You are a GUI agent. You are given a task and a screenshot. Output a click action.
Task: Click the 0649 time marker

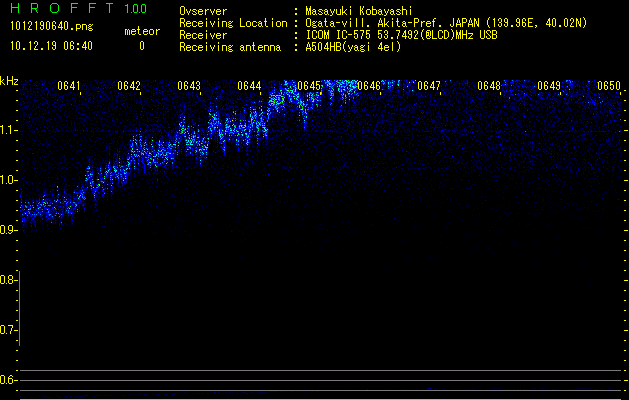(x=549, y=86)
